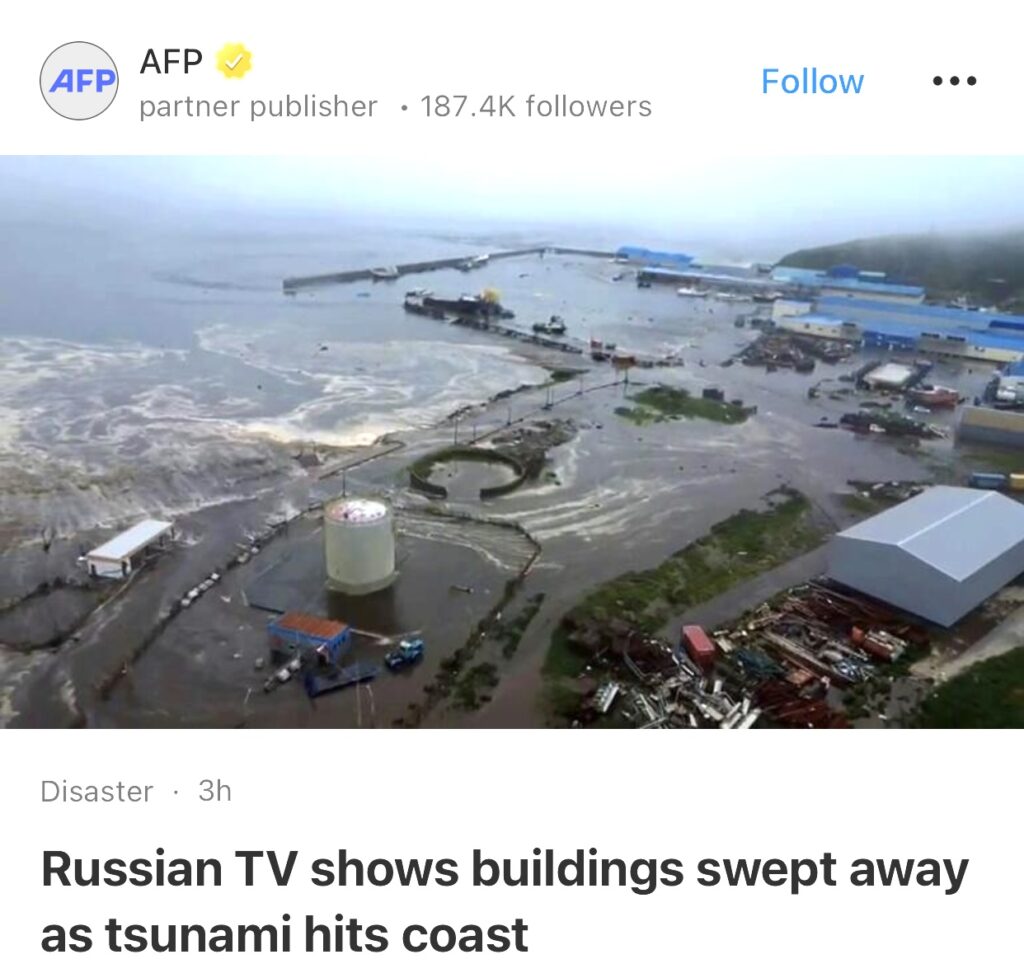The height and width of the screenshot is (978, 1024).
Task: Click the 3h timestamp
Action: pyautogui.click(x=215, y=791)
